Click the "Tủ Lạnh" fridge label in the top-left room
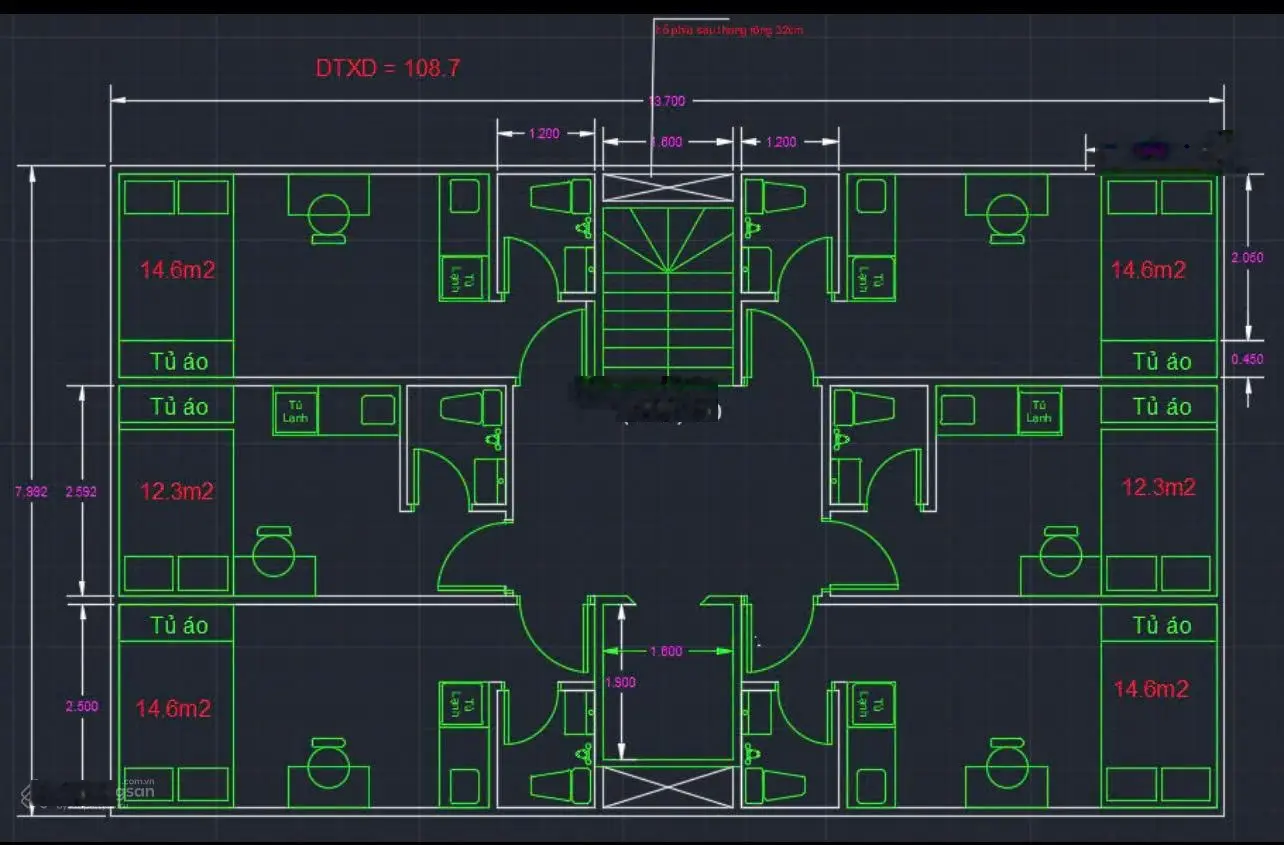1284x845 pixels. [x=462, y=279]
